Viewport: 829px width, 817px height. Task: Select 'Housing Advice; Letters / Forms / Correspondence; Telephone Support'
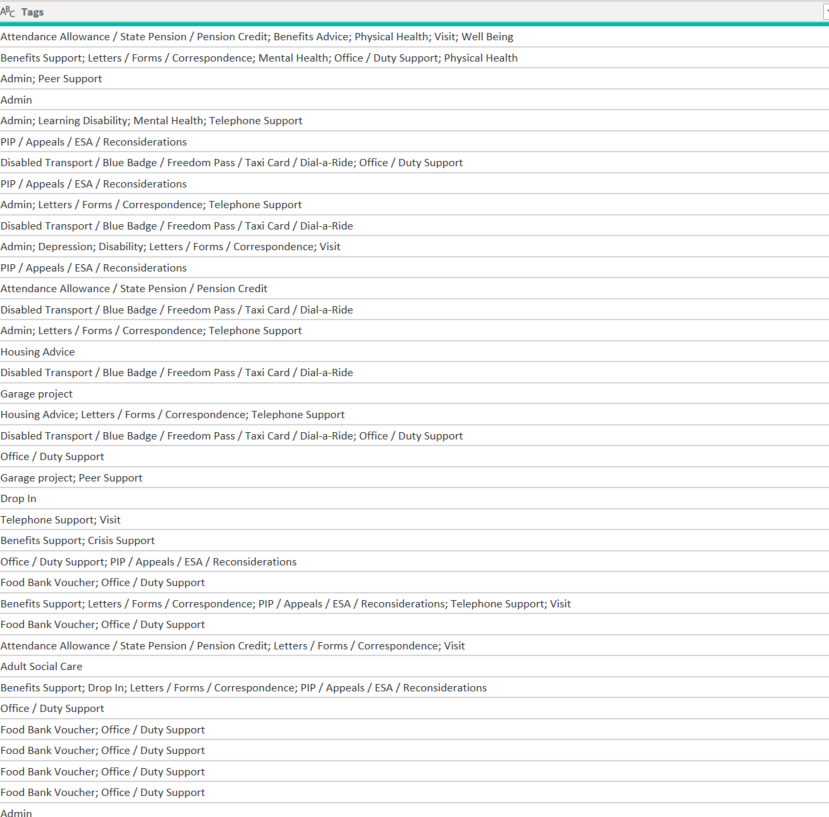point(414,415)
